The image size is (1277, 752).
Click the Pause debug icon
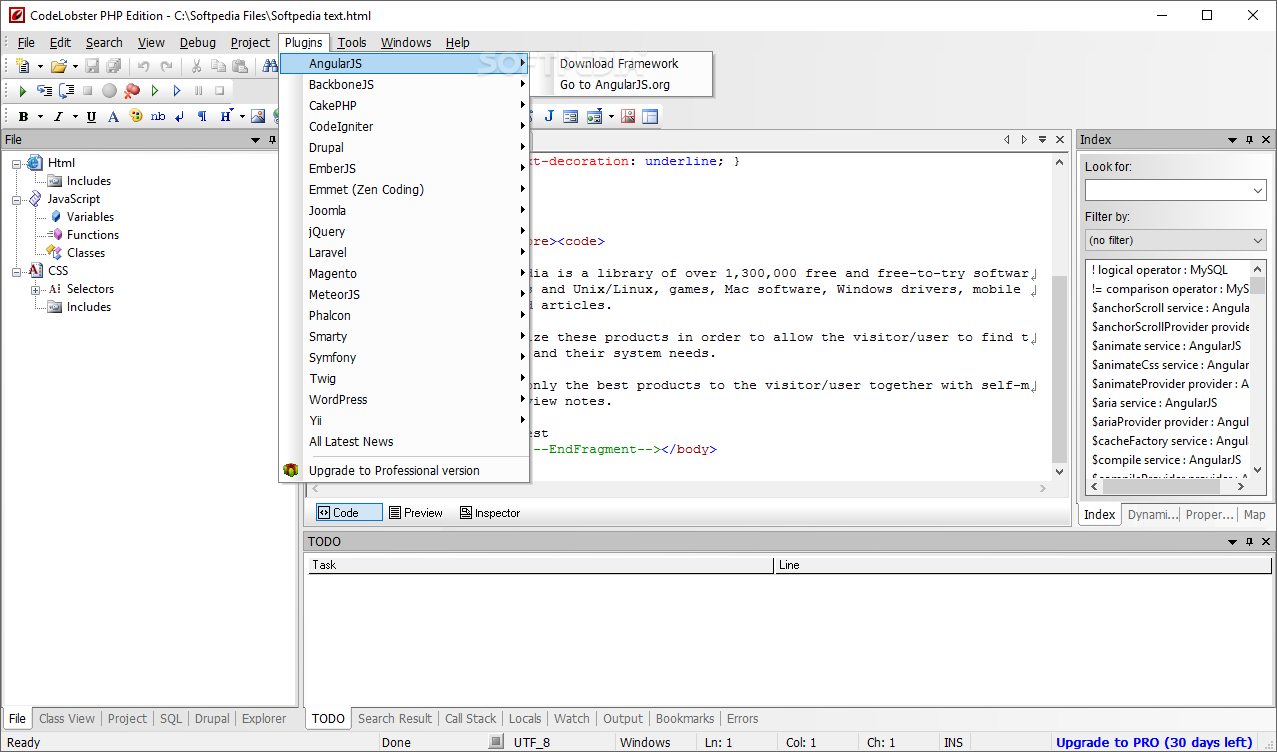(198, 91)
